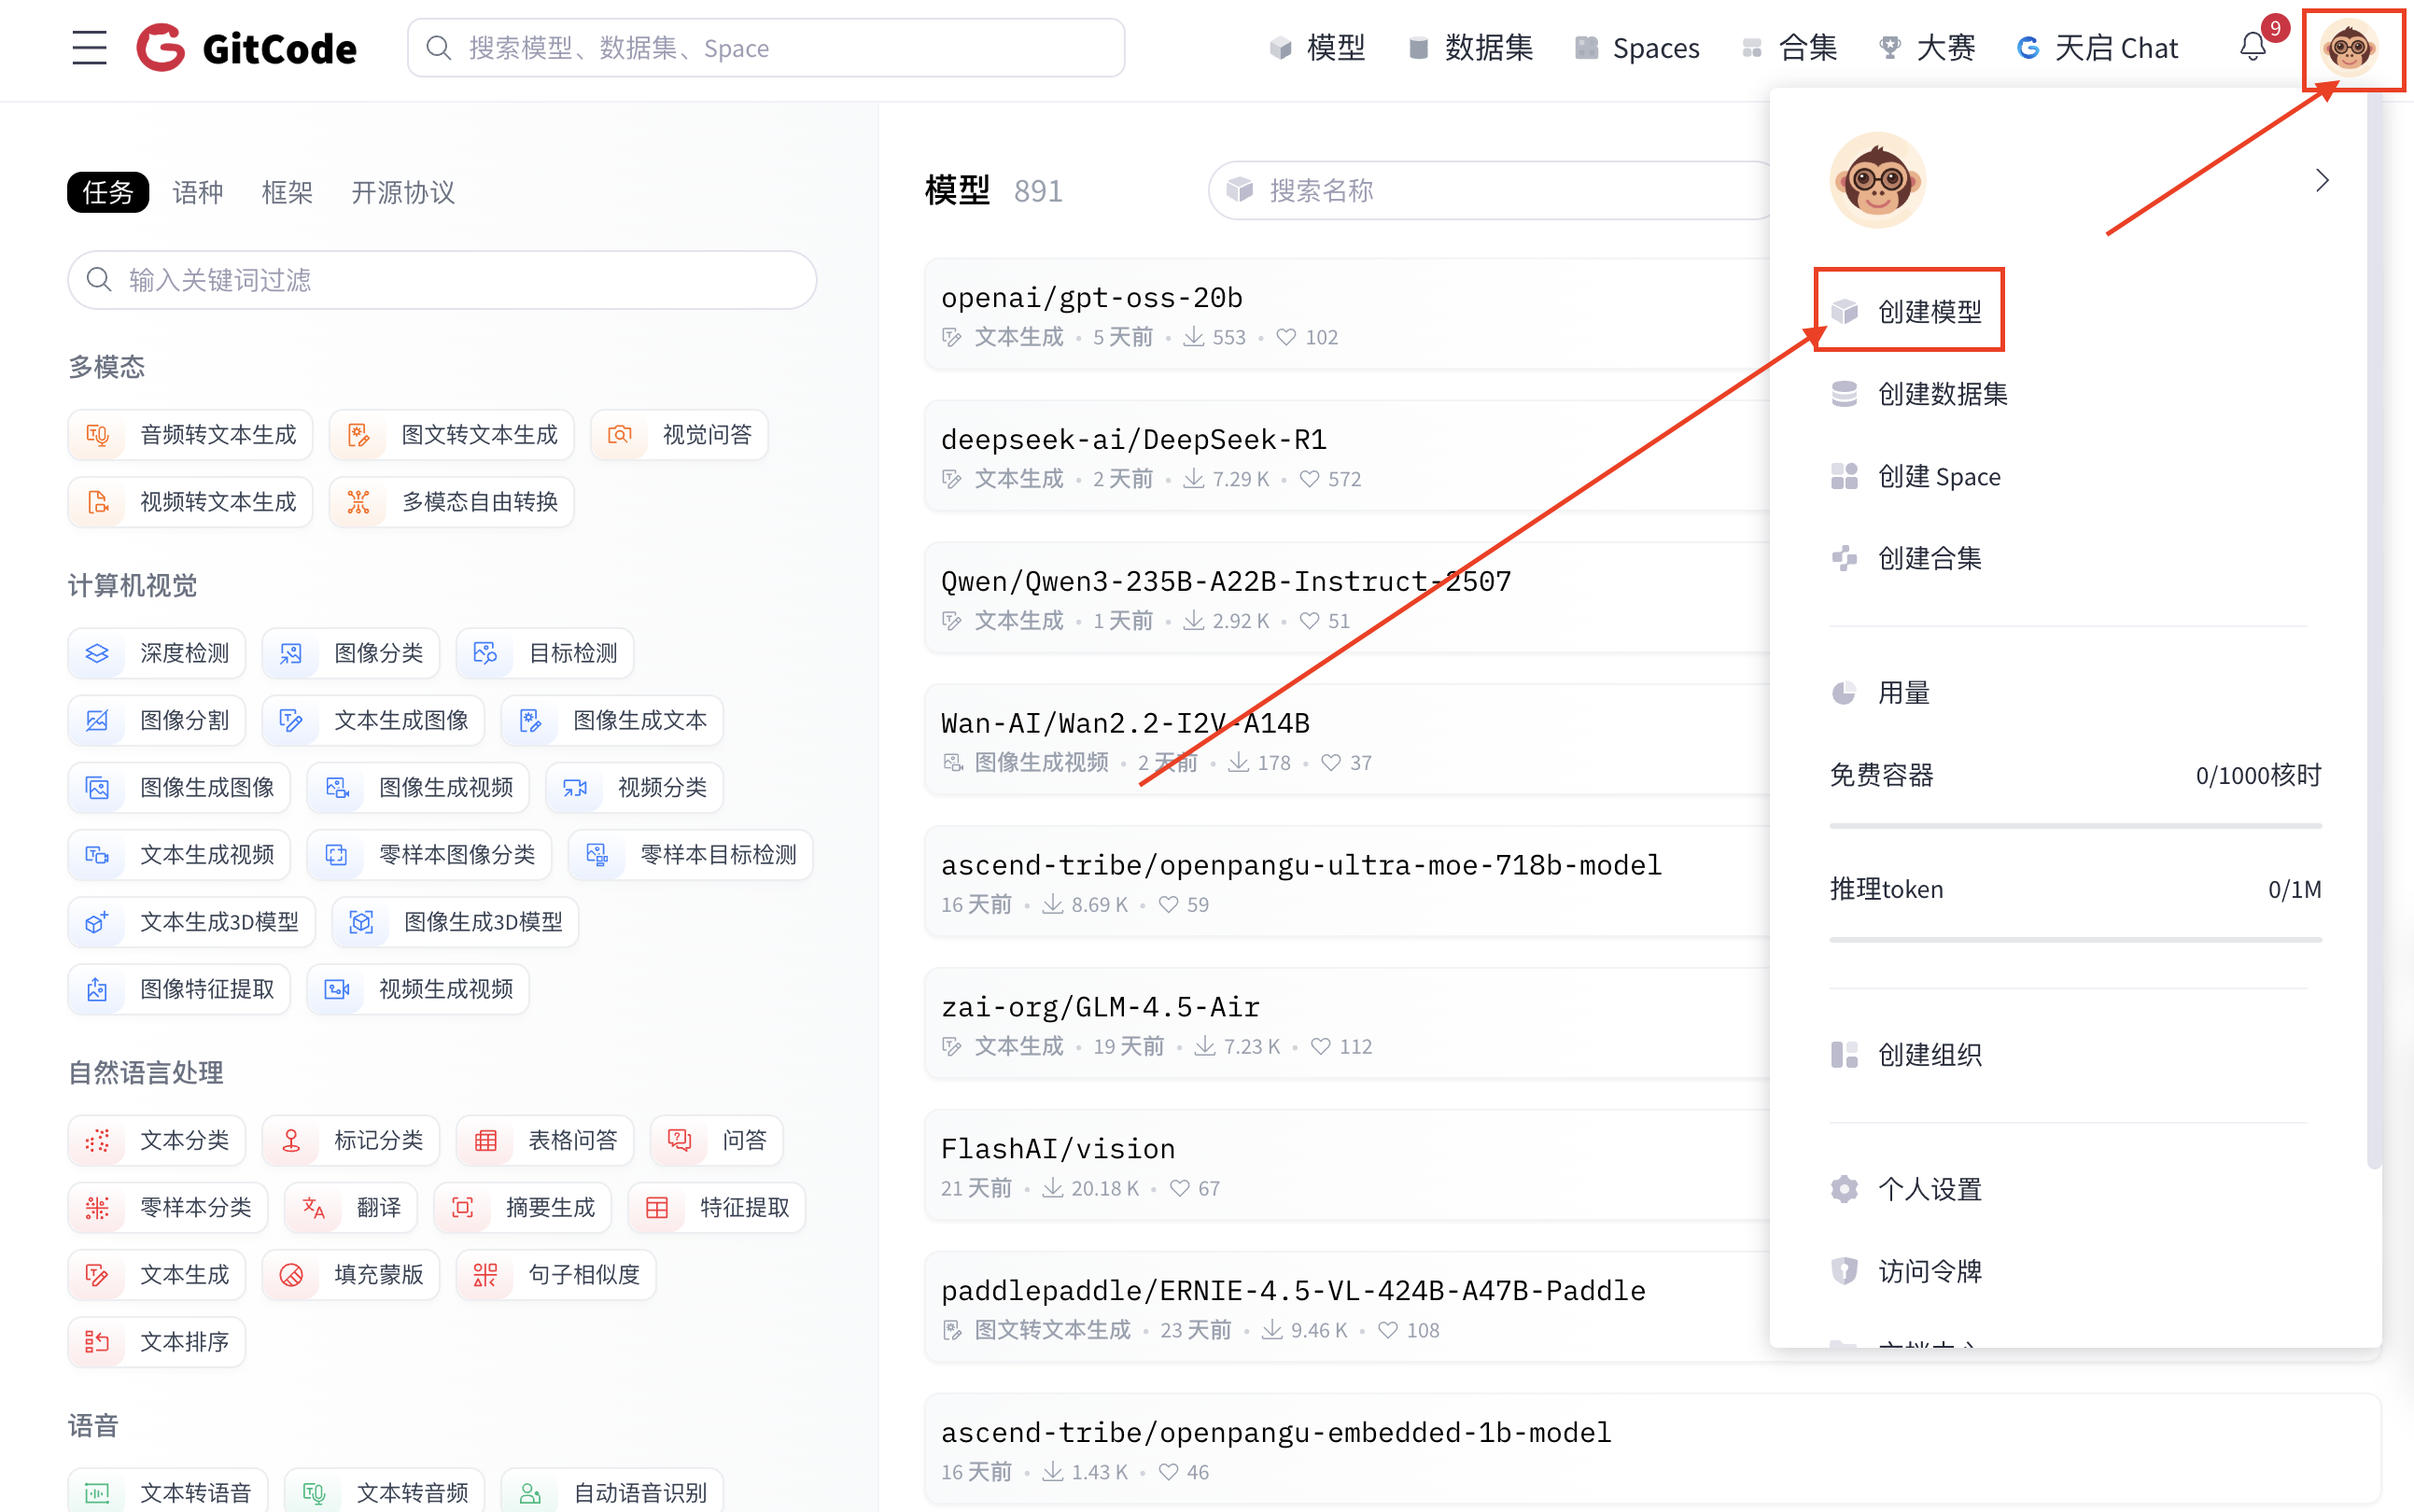Click the 视频生成视频 tag icon
Viewport: 2414px width, 1512px height.
click(x=337, y=989)
